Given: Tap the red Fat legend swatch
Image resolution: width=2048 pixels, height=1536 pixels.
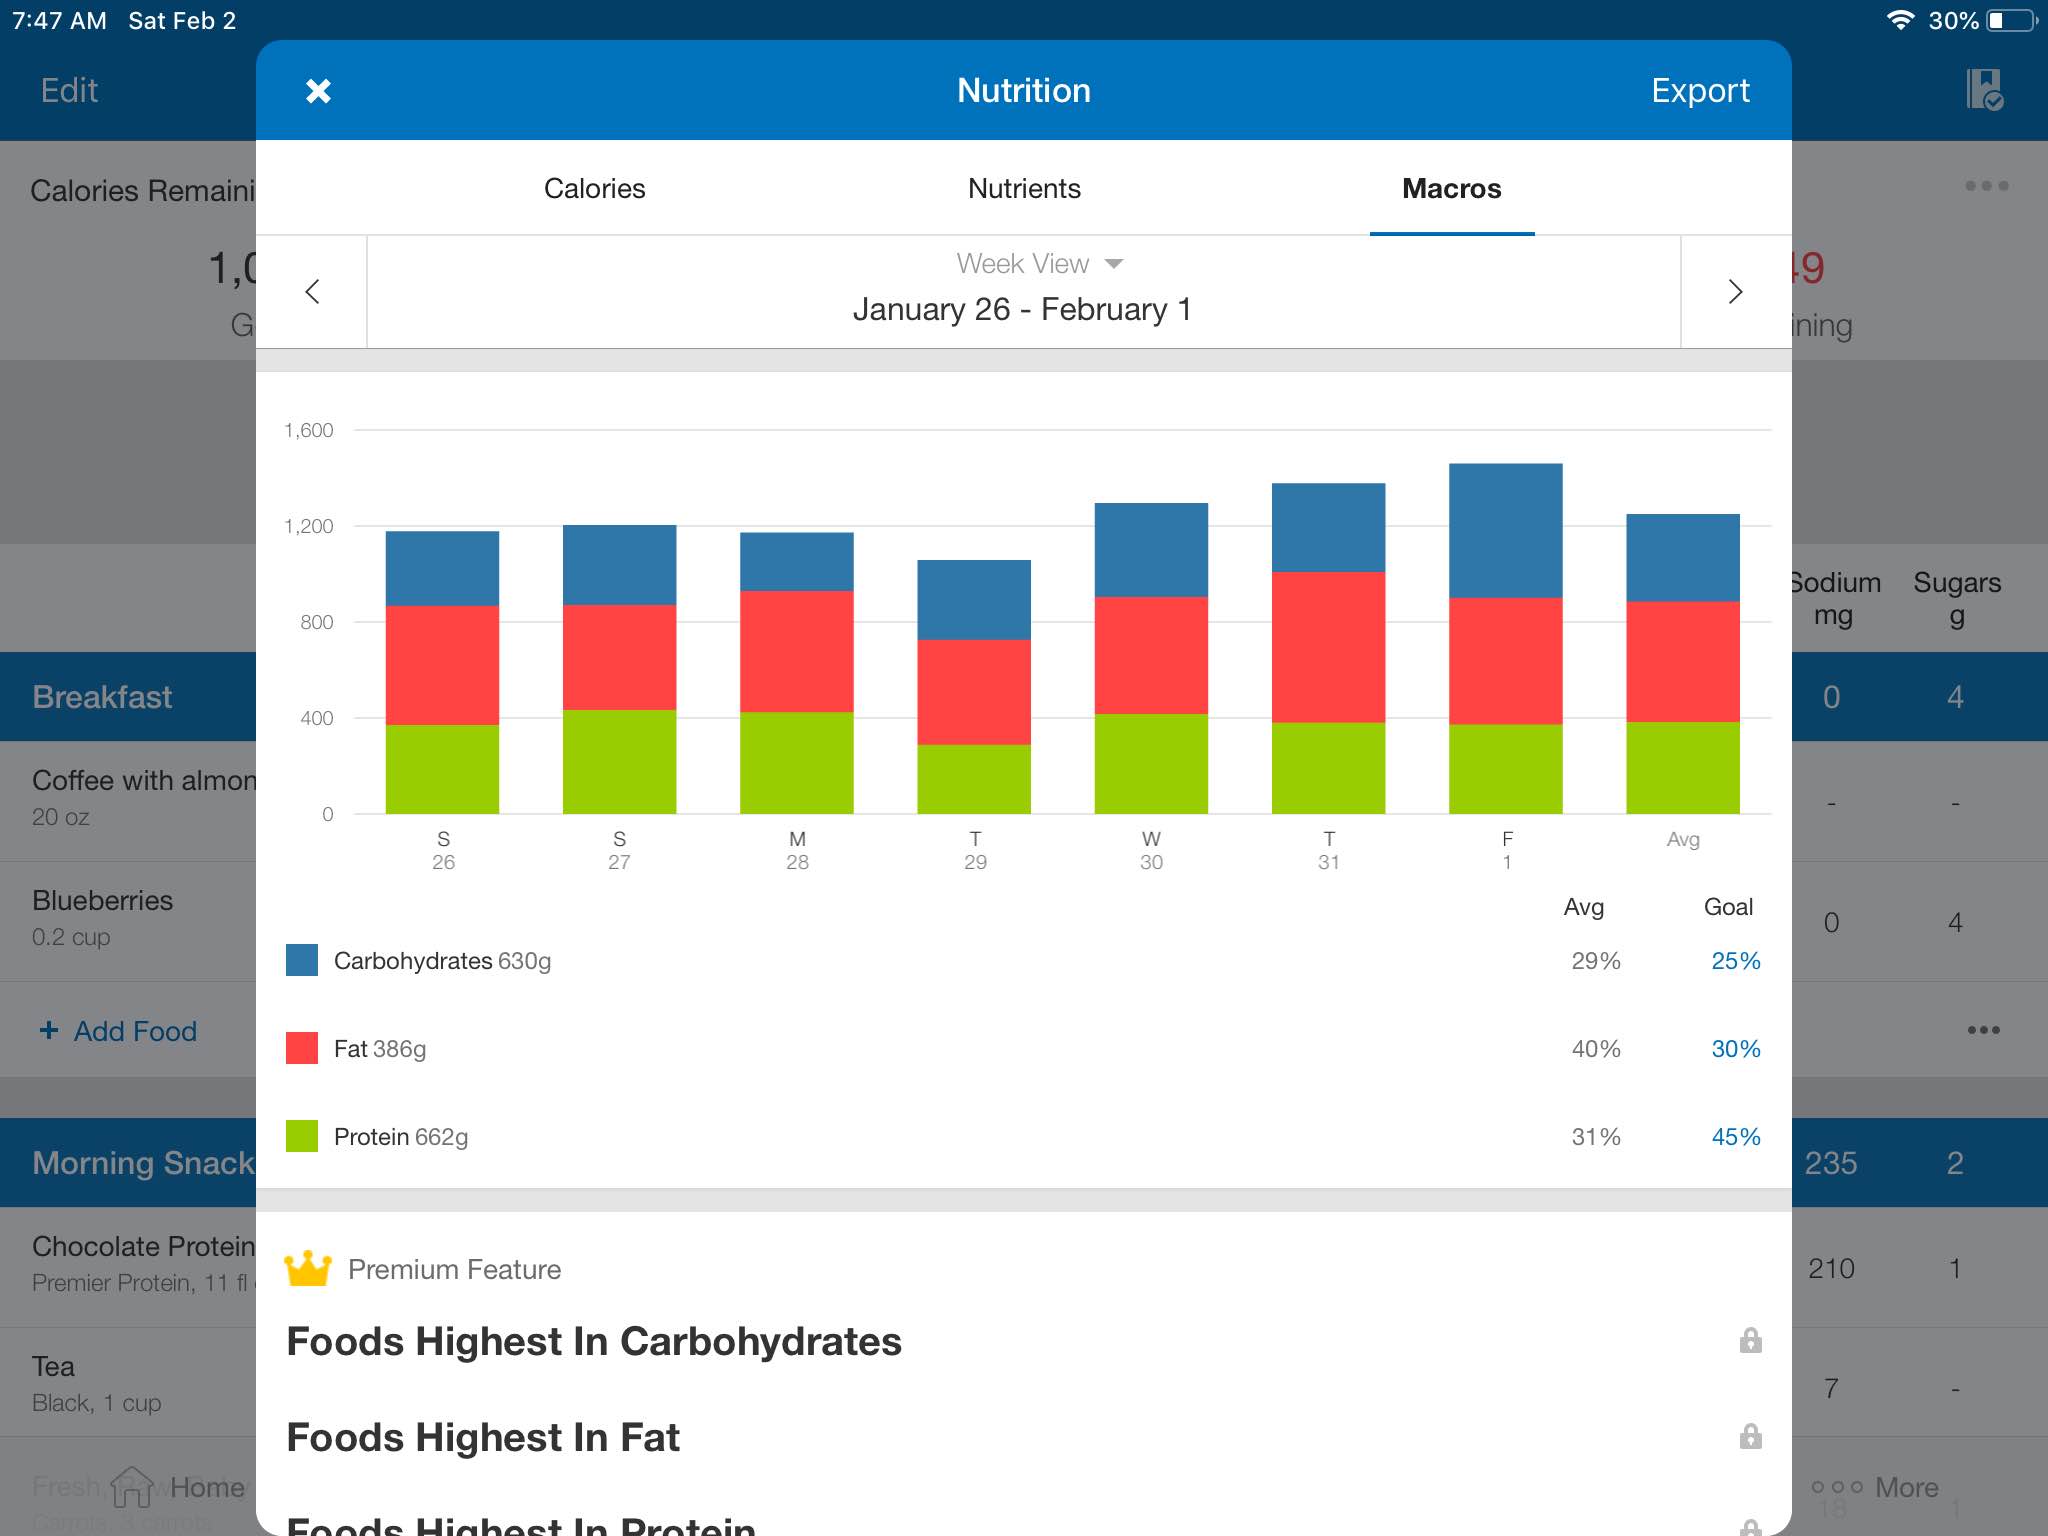Looking at the screenshot, I should pyautogui.click(x=302, y=1048).
